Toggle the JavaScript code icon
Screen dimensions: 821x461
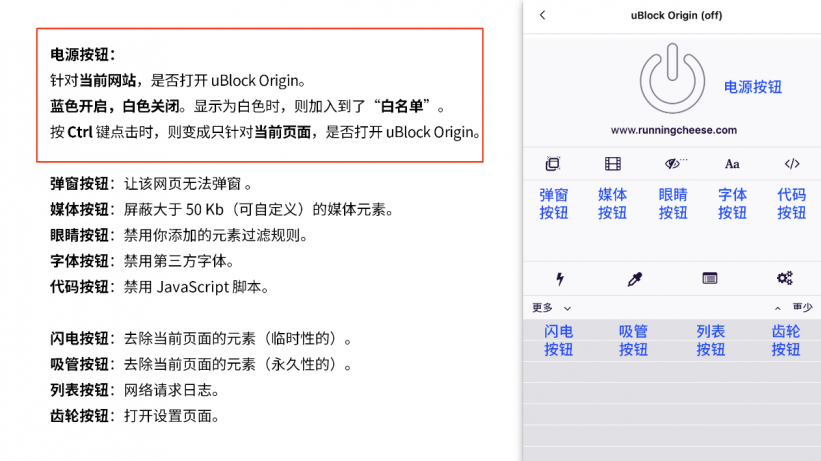click(x=792, y=164)
